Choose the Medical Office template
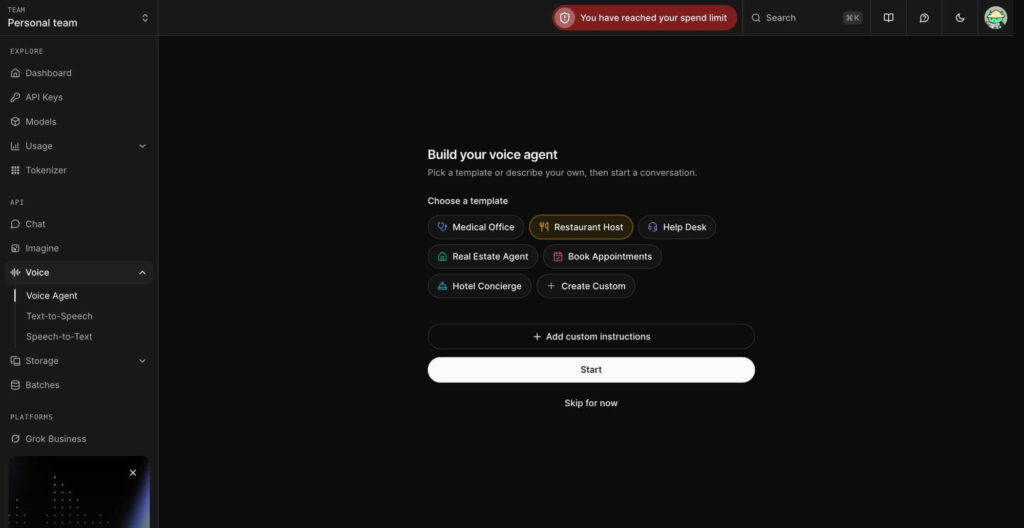Screen dimensions: 1024x528 [476, 227]
